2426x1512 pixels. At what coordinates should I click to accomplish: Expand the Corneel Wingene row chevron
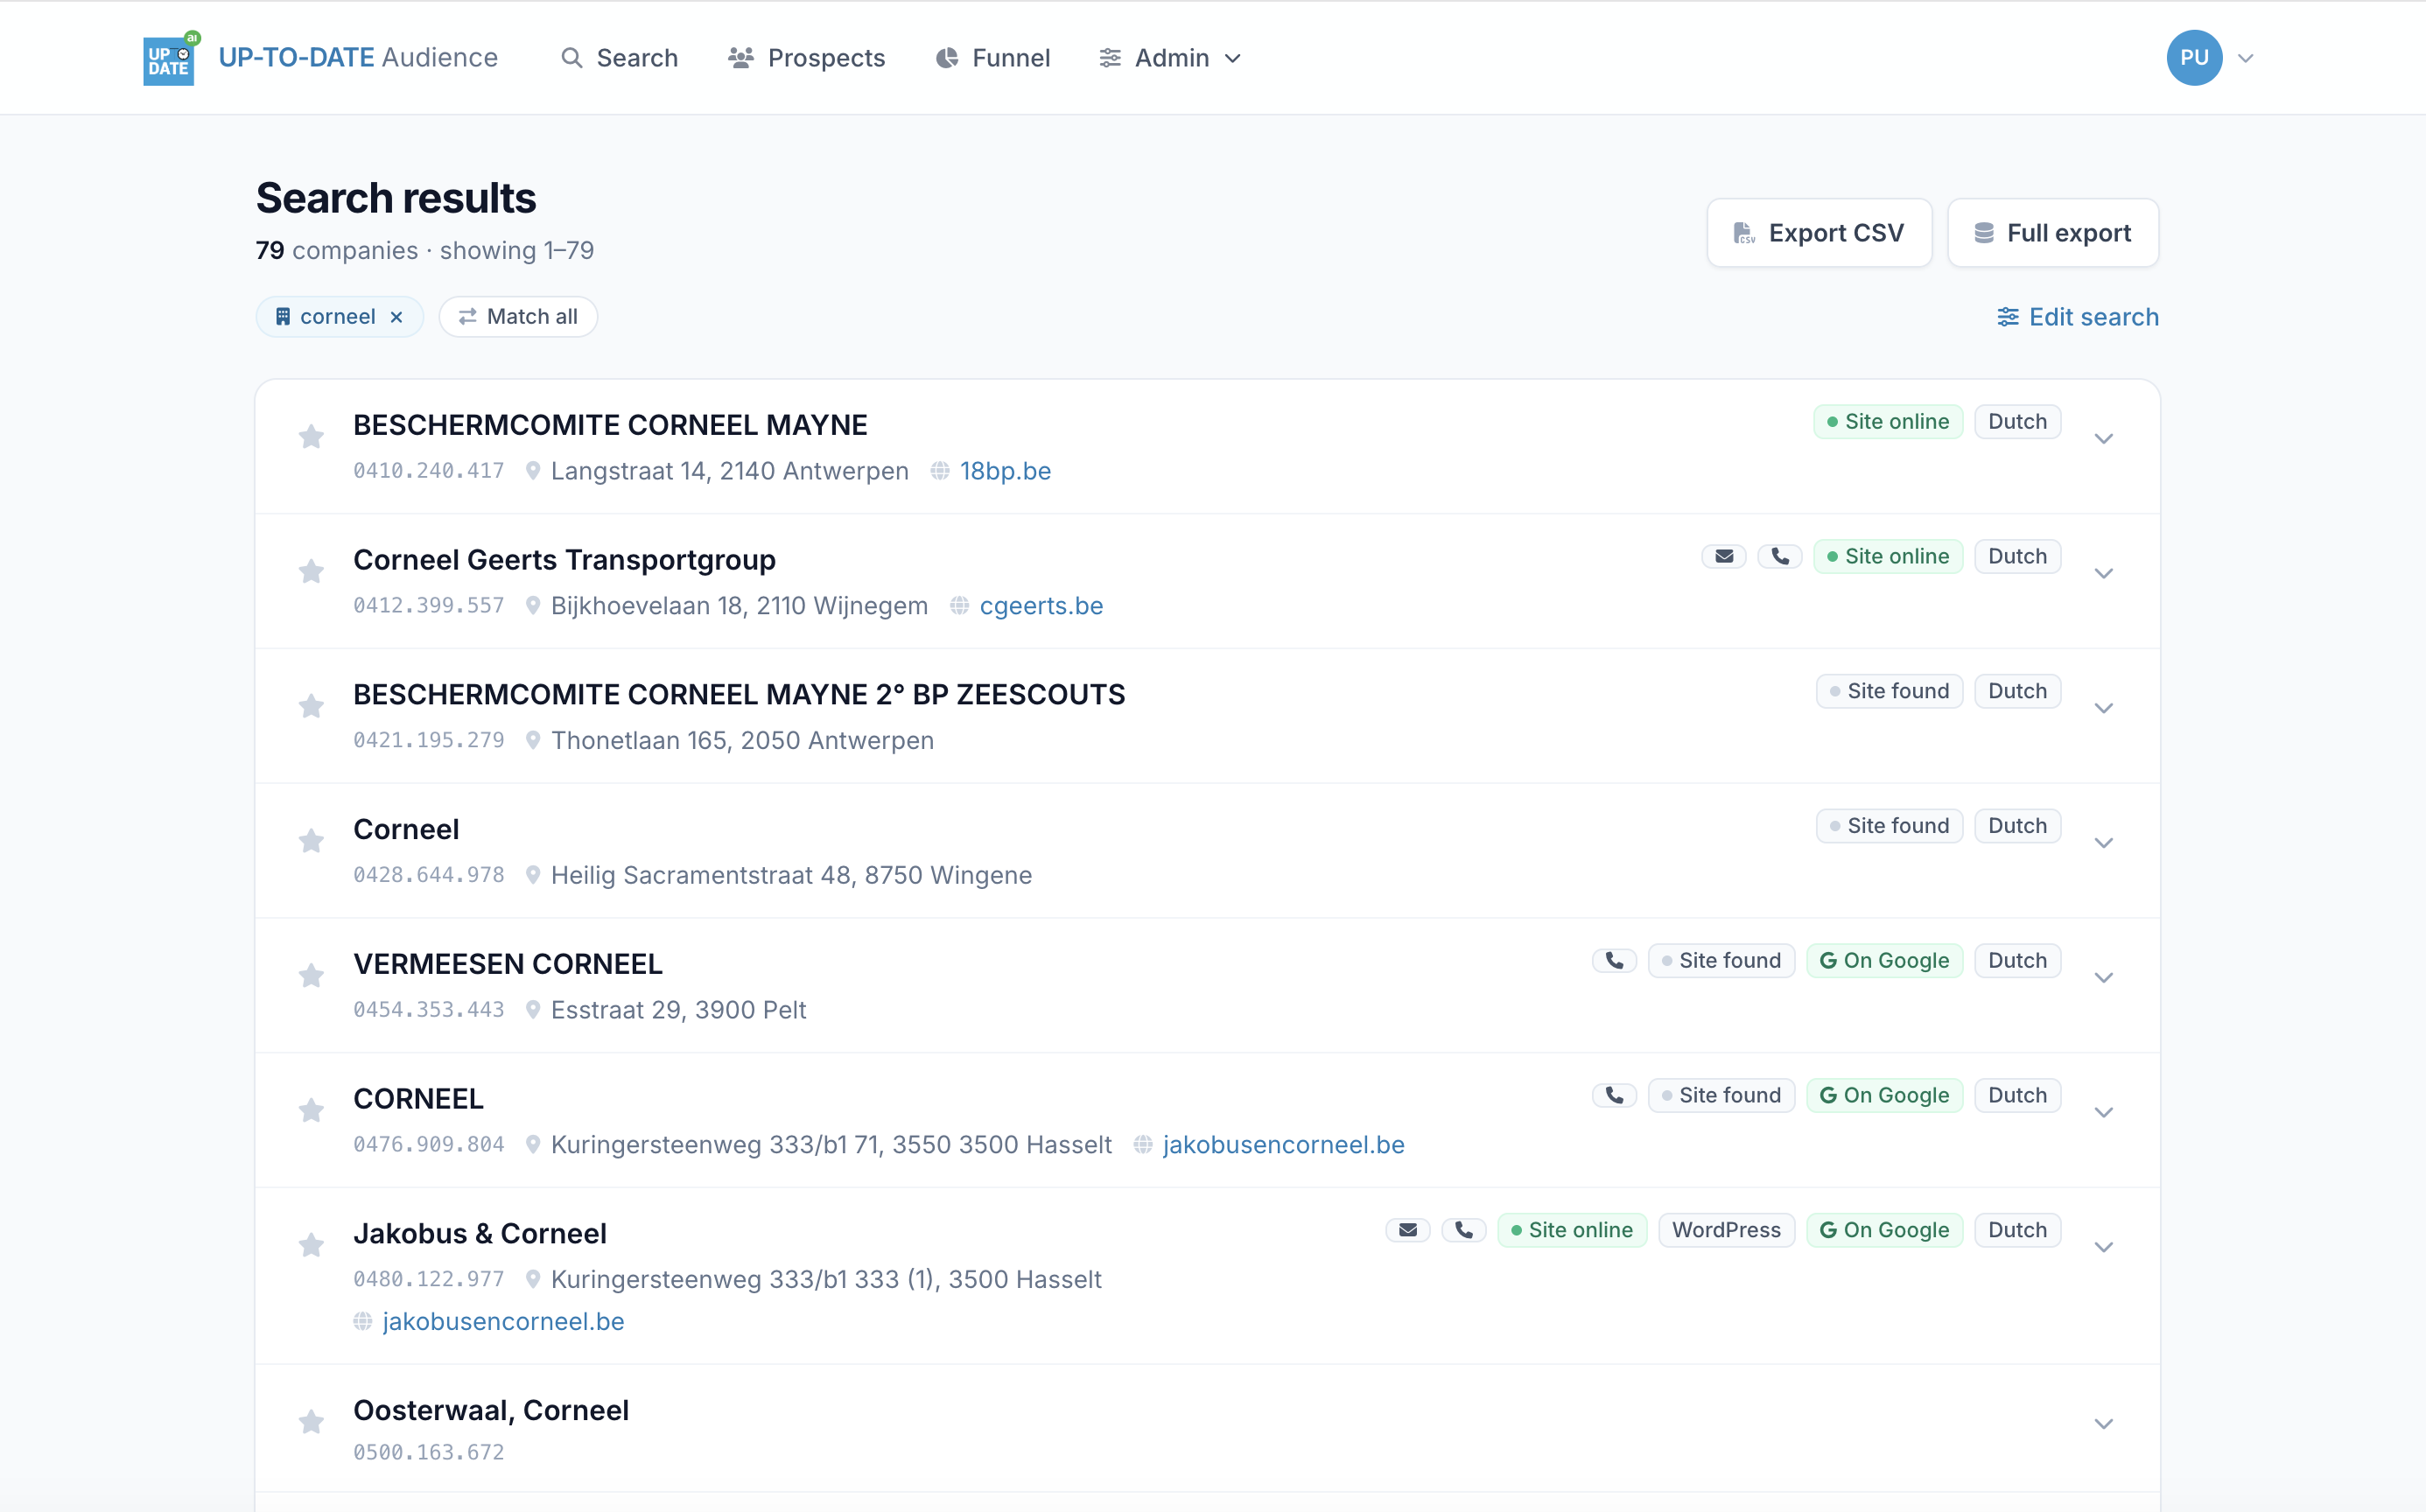coord(2103,843)
